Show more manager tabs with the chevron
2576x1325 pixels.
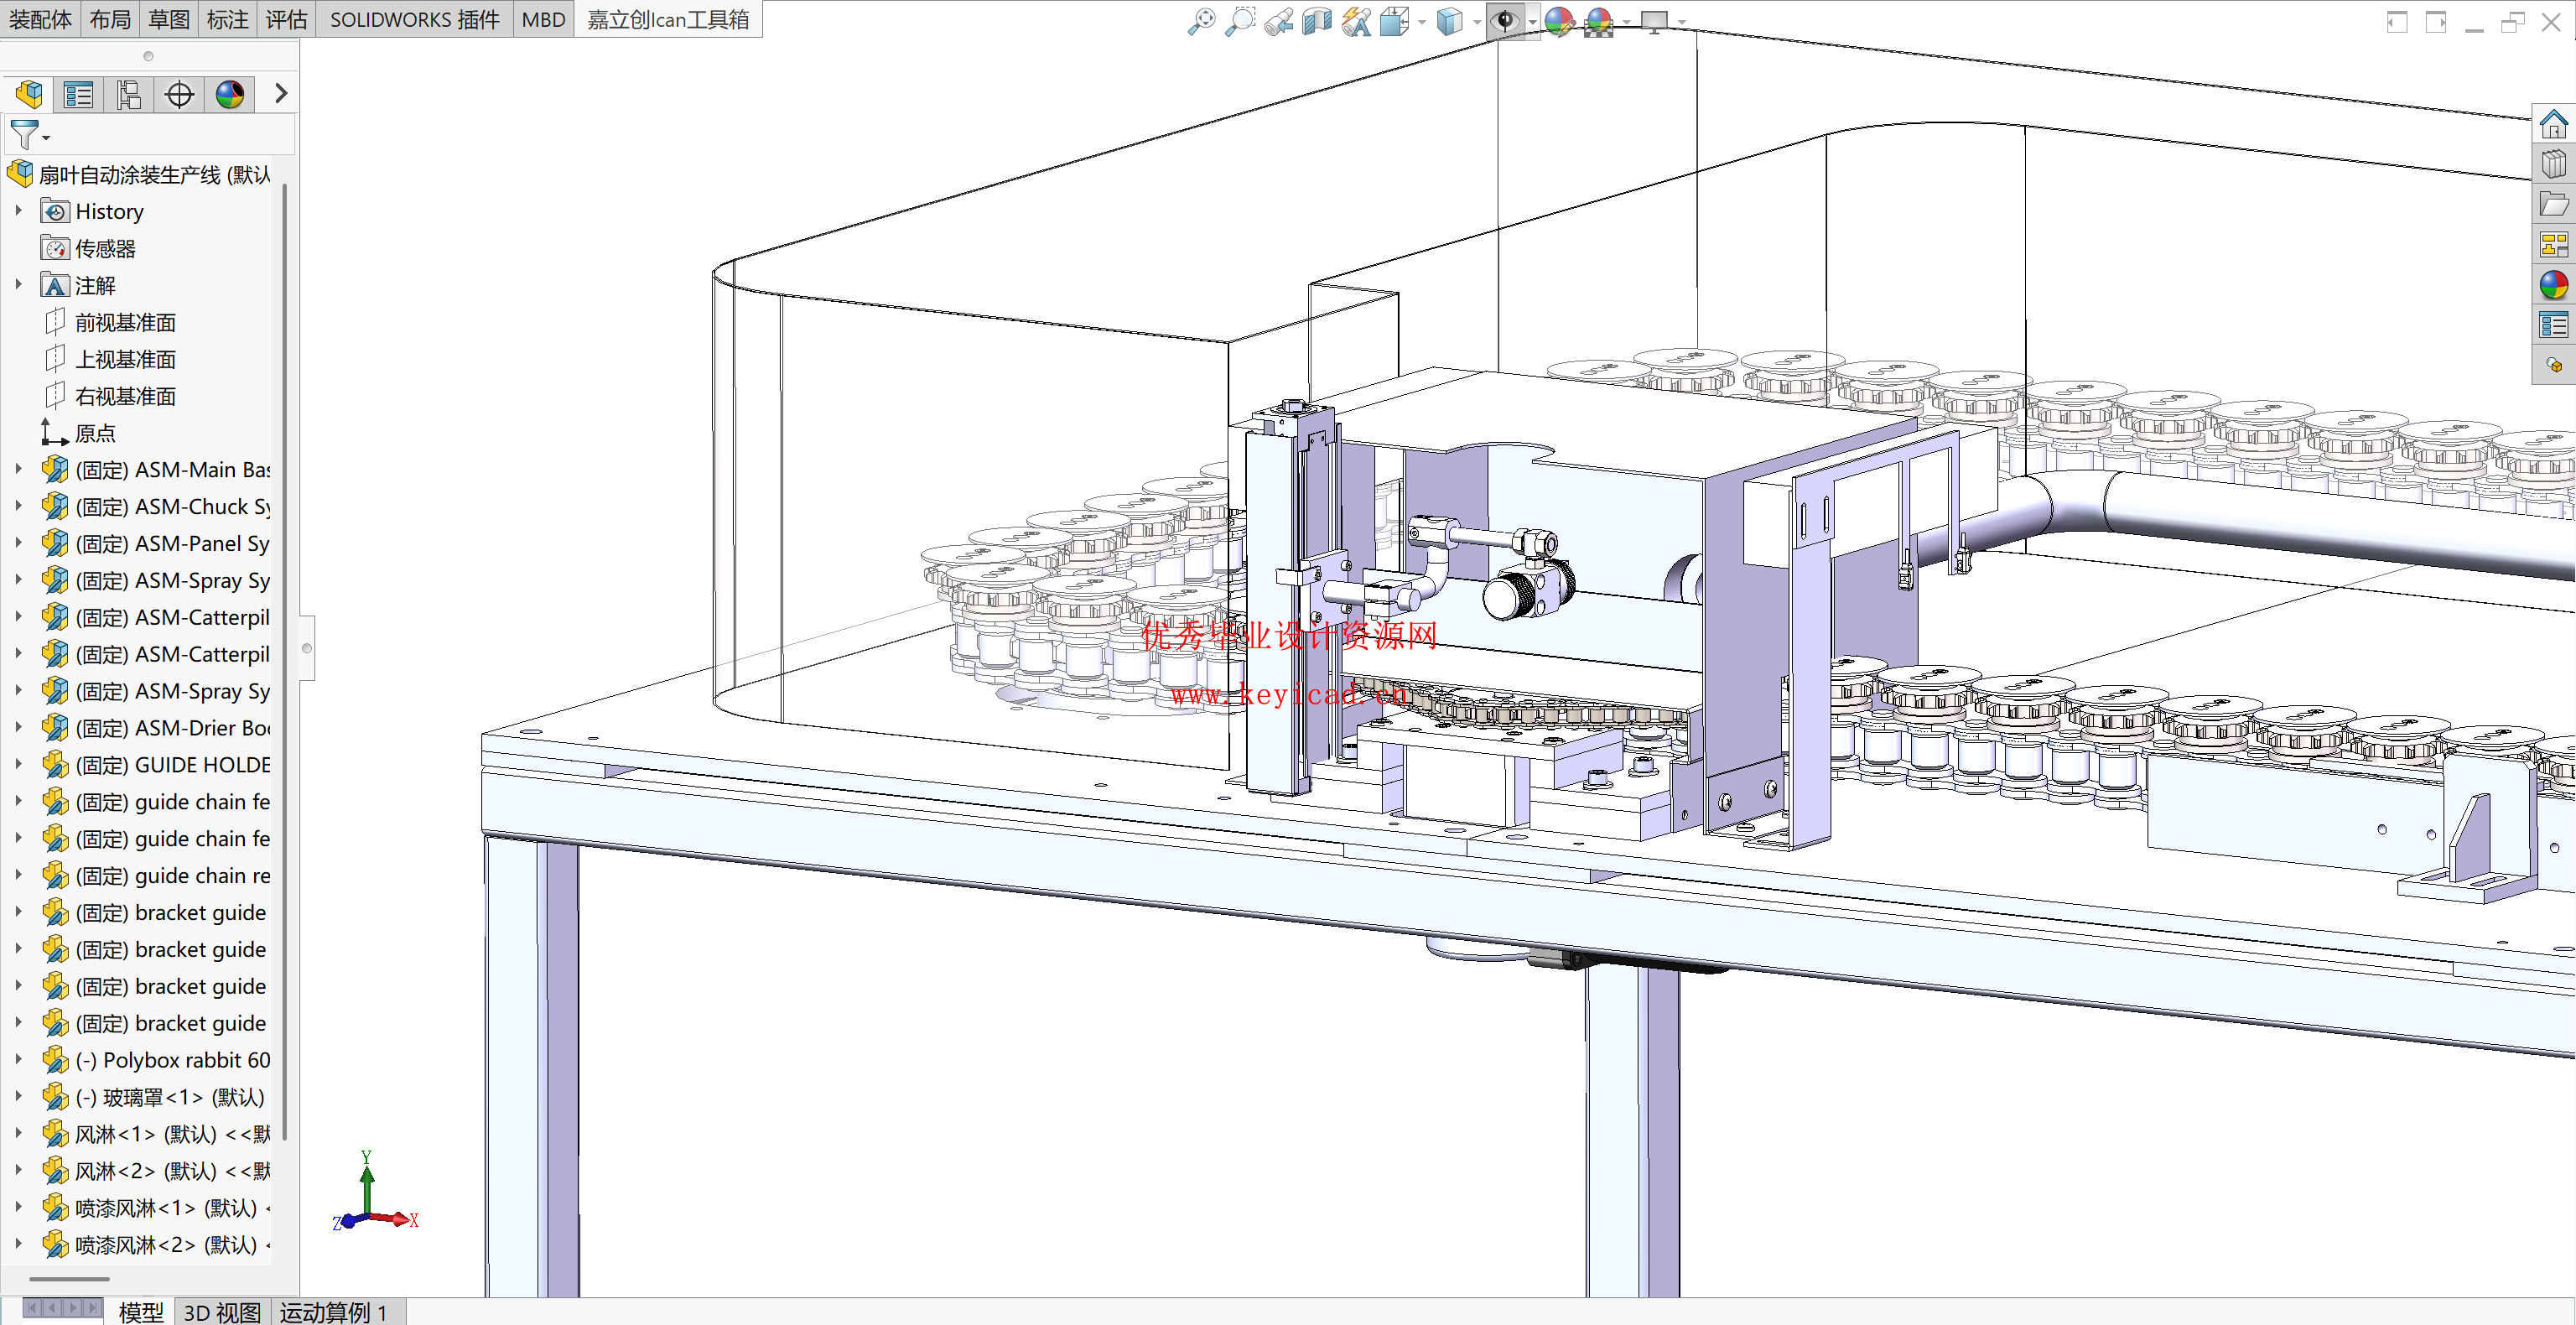(281, 94)
